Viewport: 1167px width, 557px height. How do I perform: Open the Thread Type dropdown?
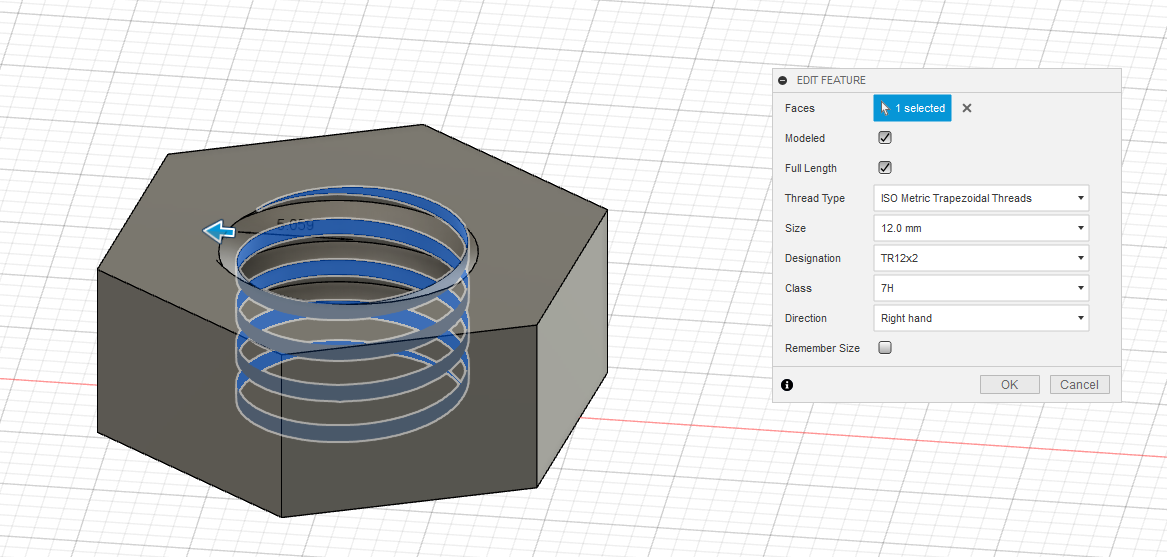980,198
